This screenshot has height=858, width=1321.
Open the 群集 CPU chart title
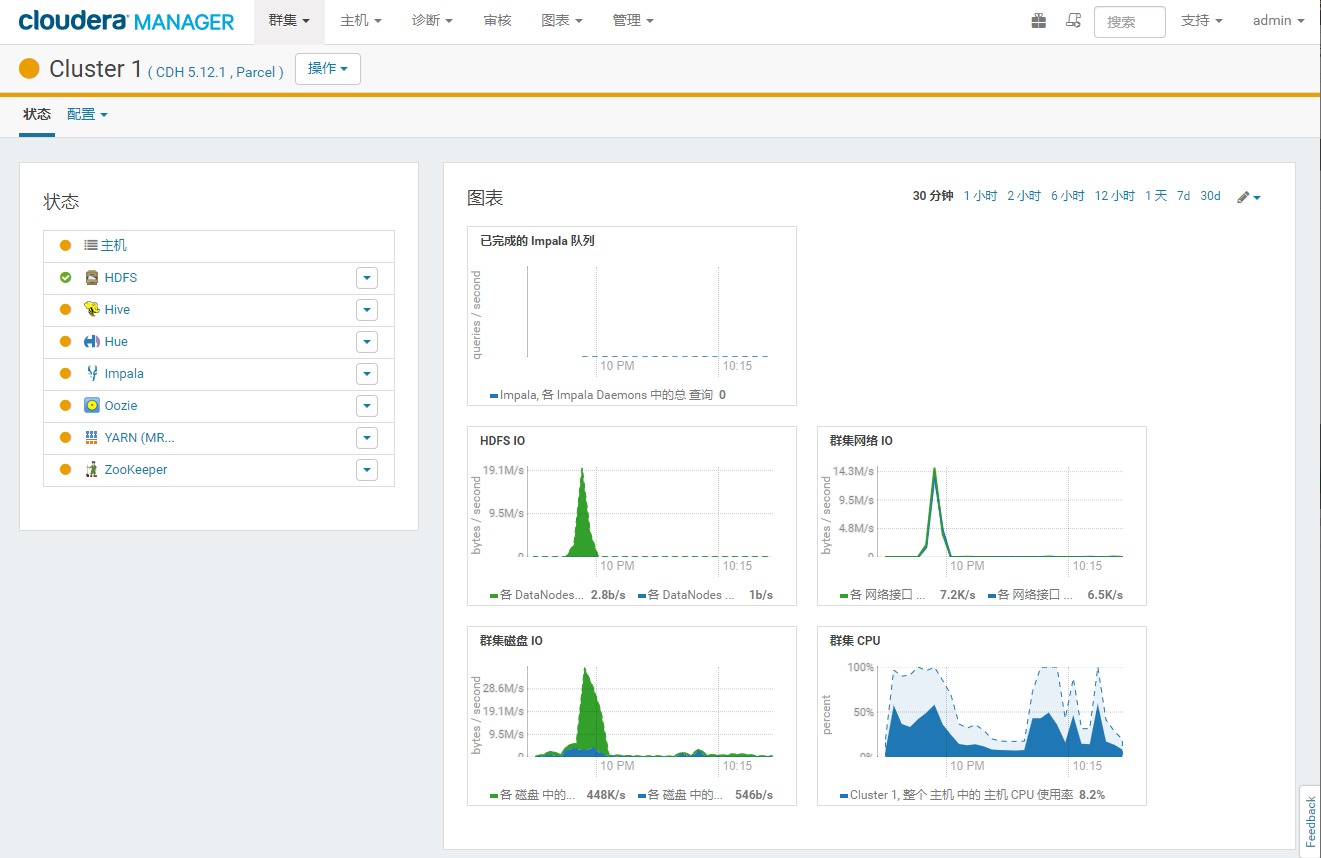[855, 641]
